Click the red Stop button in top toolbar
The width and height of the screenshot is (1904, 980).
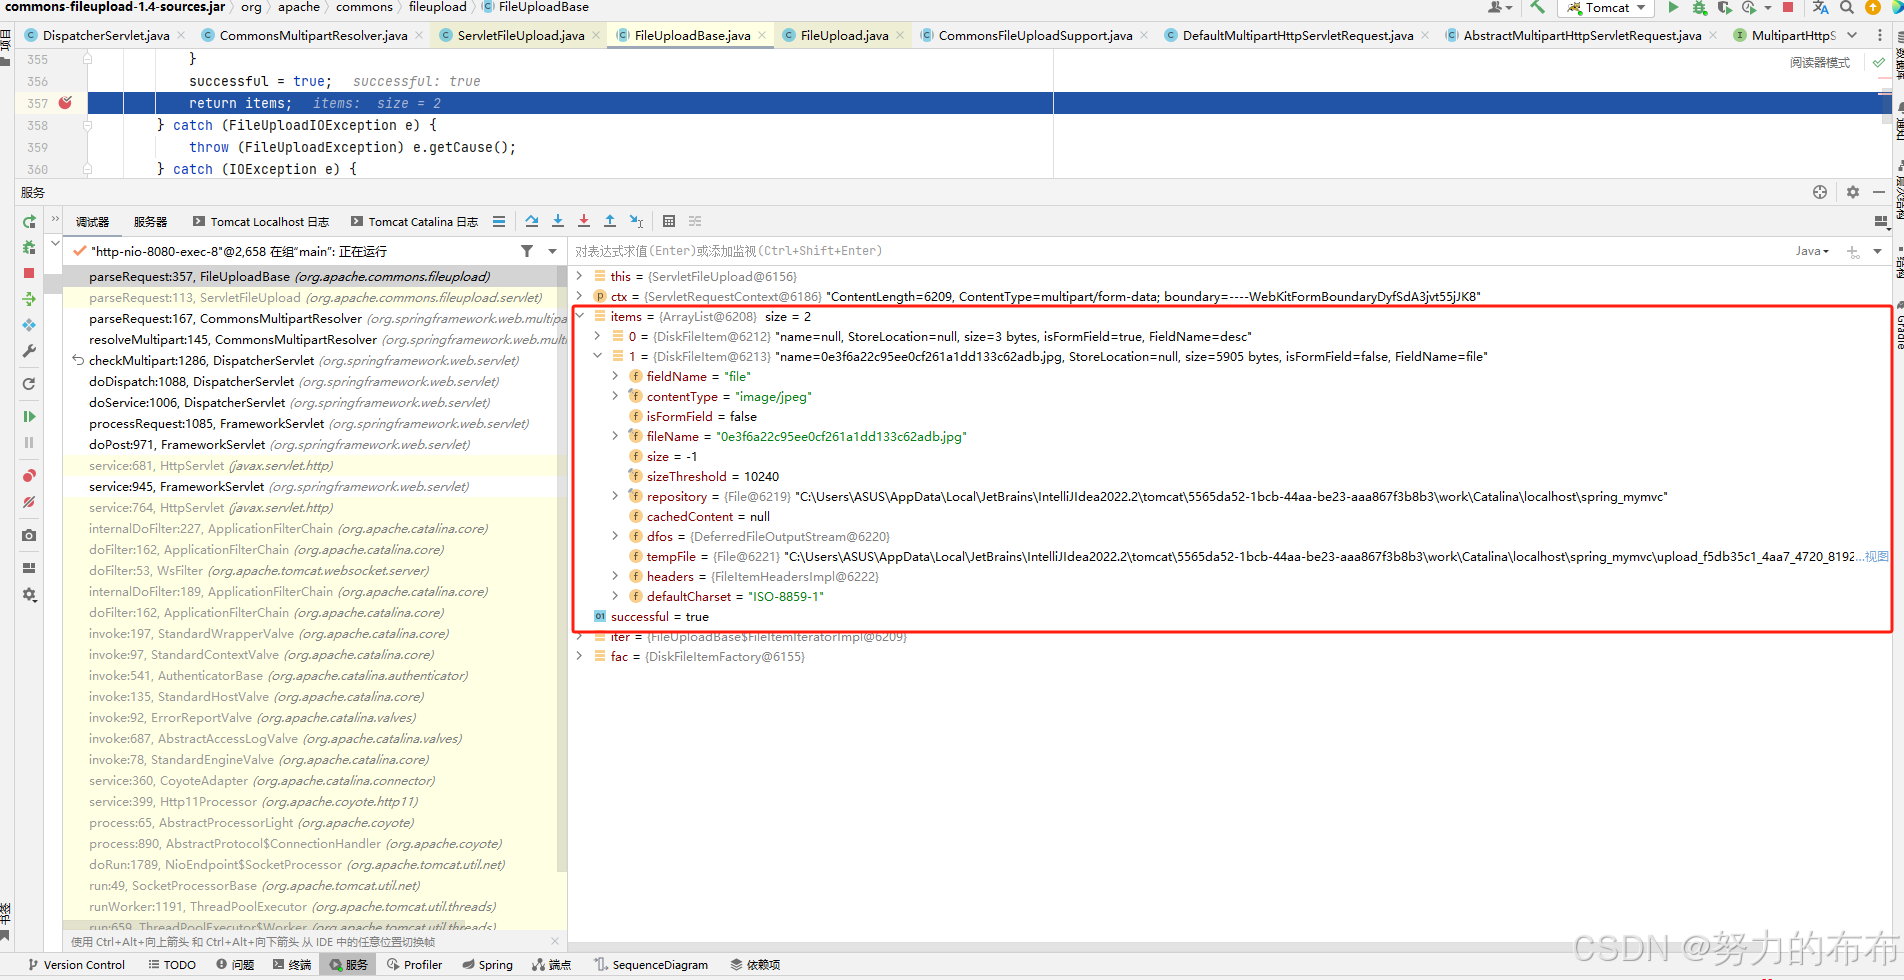point(1788,8)
